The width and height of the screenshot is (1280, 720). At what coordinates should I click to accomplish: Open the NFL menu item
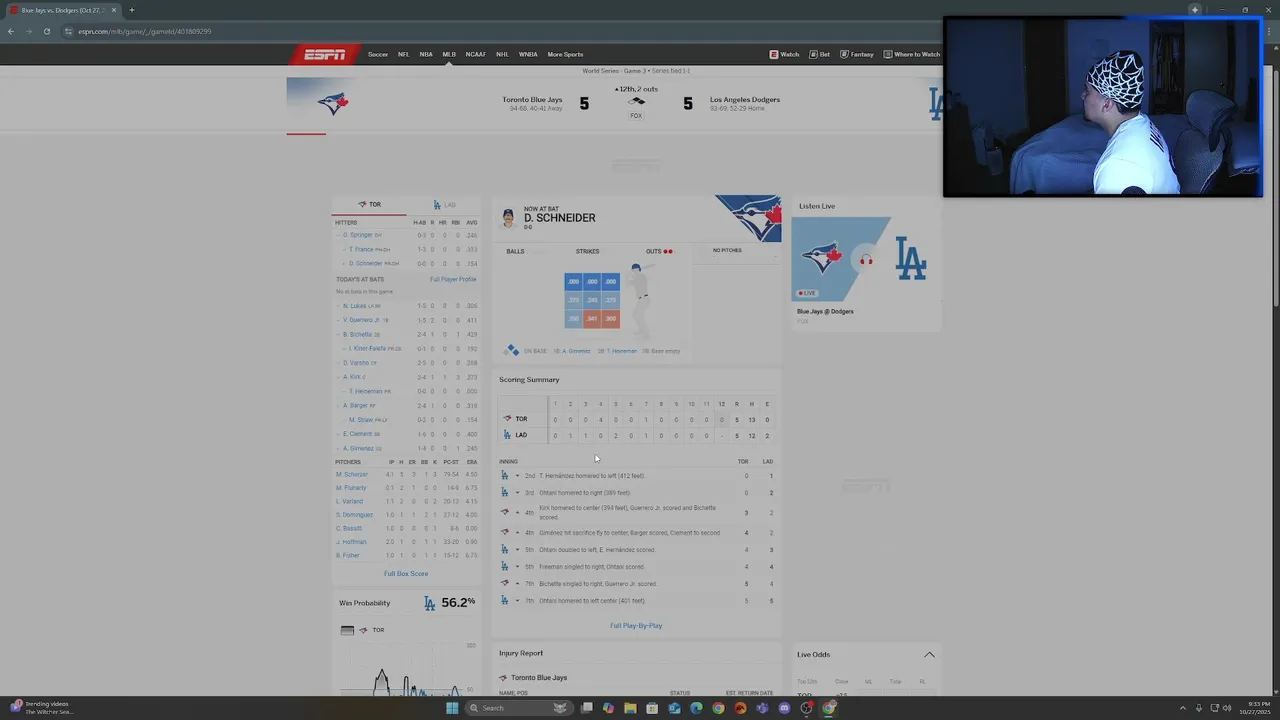[x=403, y=54]
